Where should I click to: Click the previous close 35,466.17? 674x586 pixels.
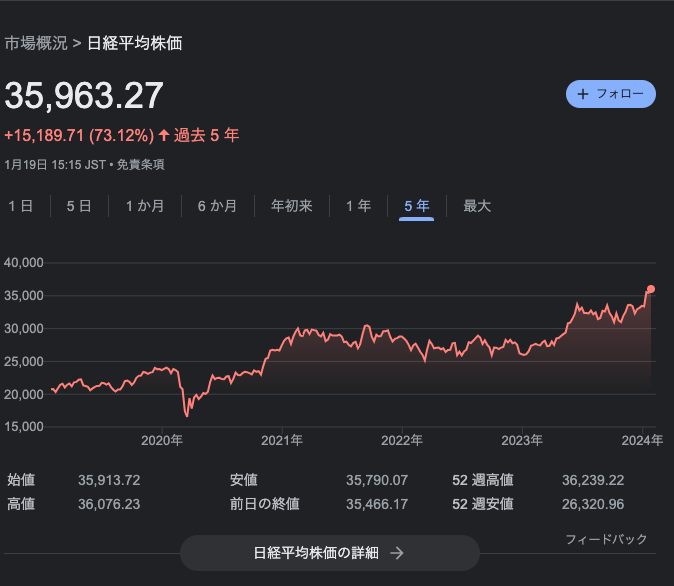[x=377, y=504]
